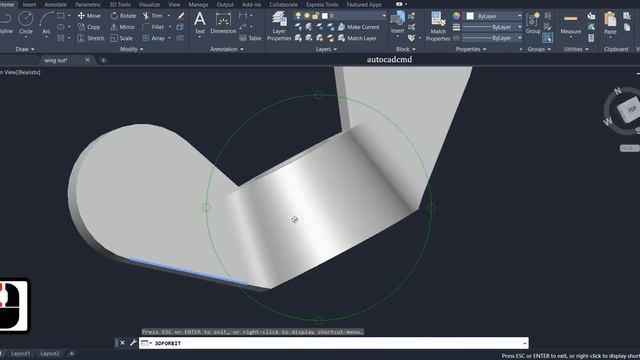Click the Realistic visual style label
Image resolution: width=640 pixels, height=360 pixels.
pos(27,72)
